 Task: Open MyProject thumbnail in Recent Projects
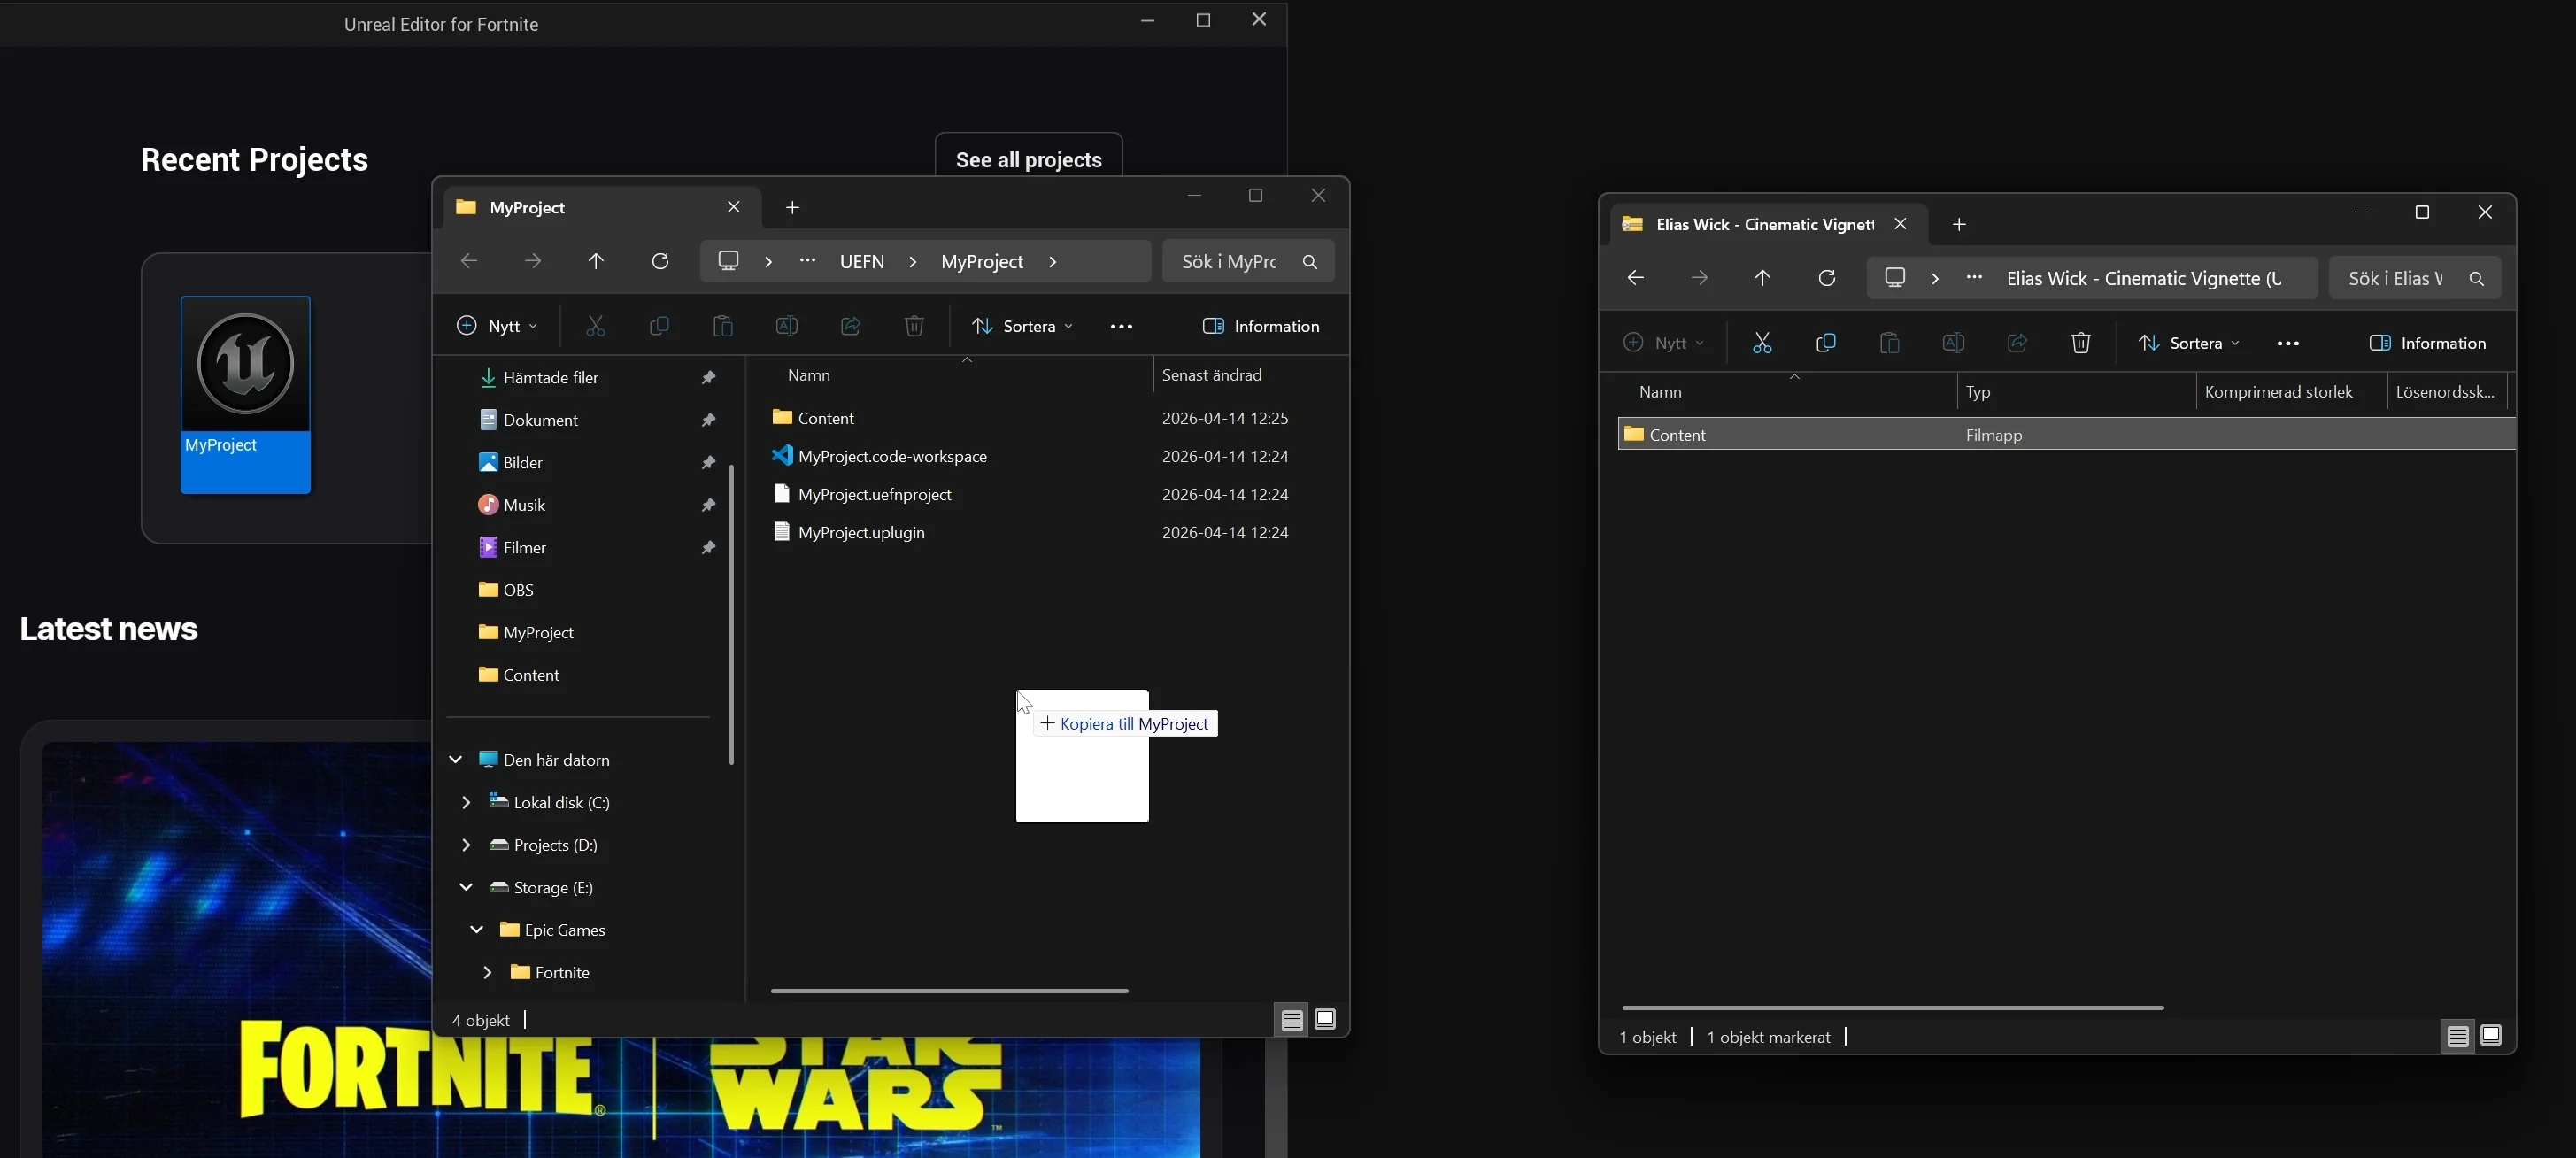(245, 395)
